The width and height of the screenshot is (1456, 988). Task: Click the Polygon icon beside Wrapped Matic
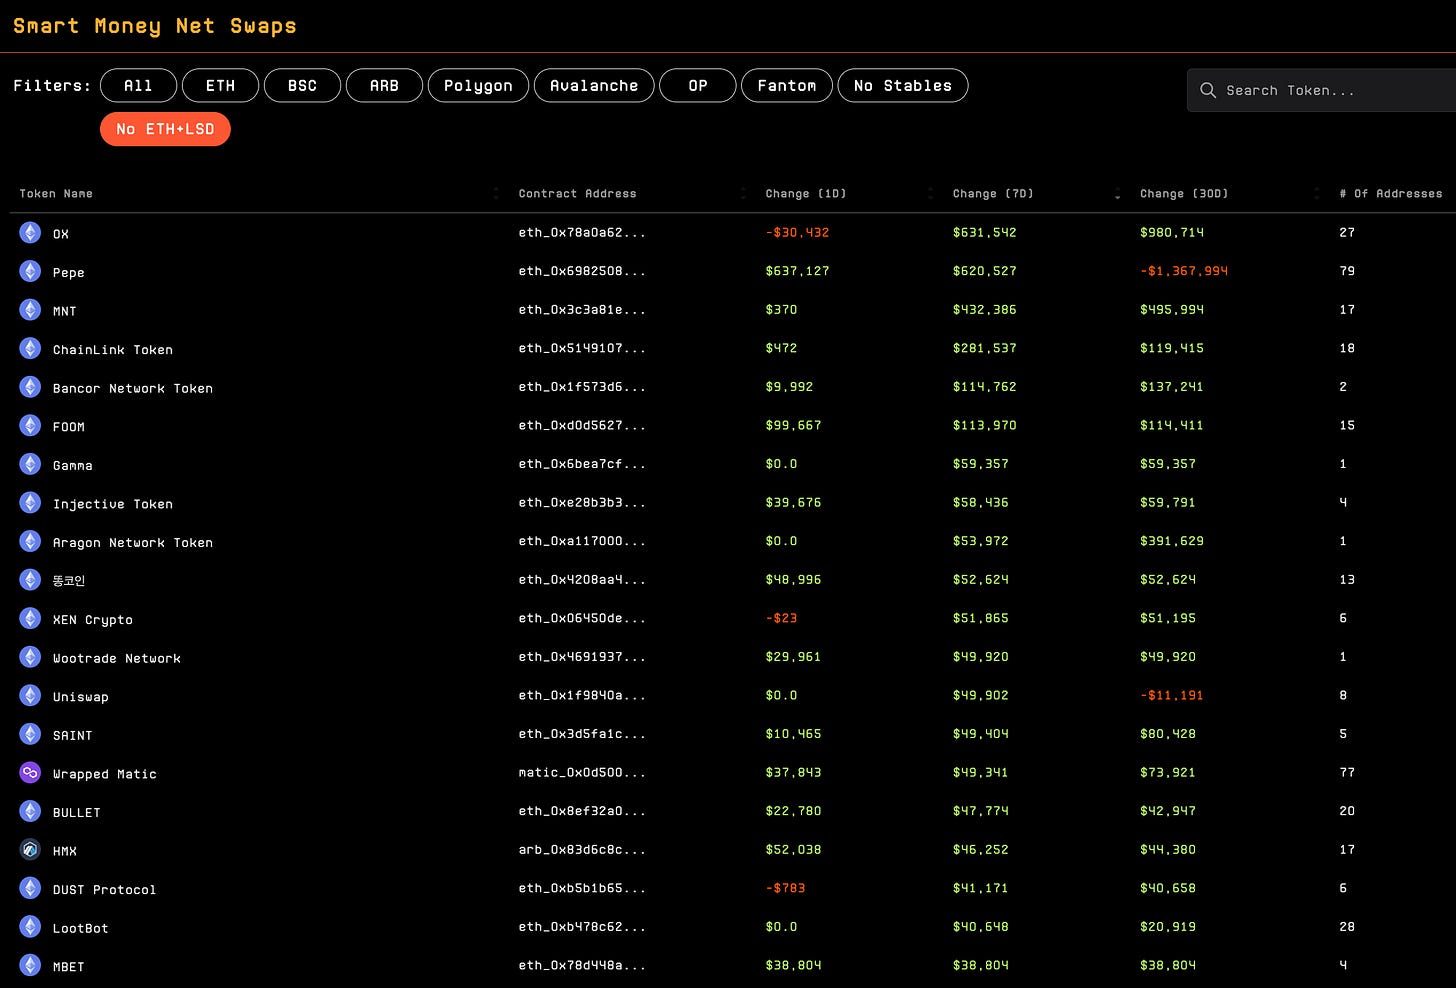(30, 773)
